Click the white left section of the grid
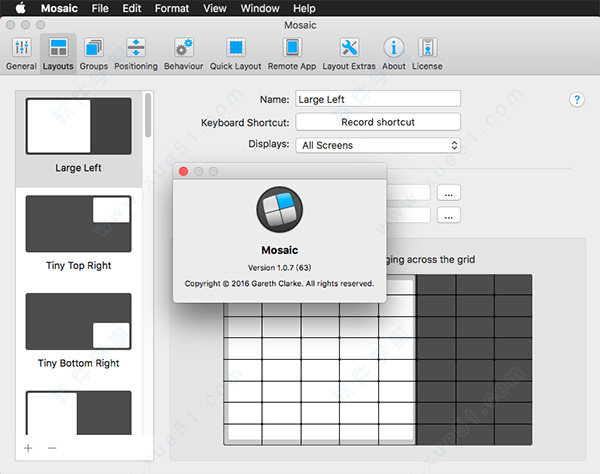This screenshot has width=600, height=474. (x=320, y=373)
